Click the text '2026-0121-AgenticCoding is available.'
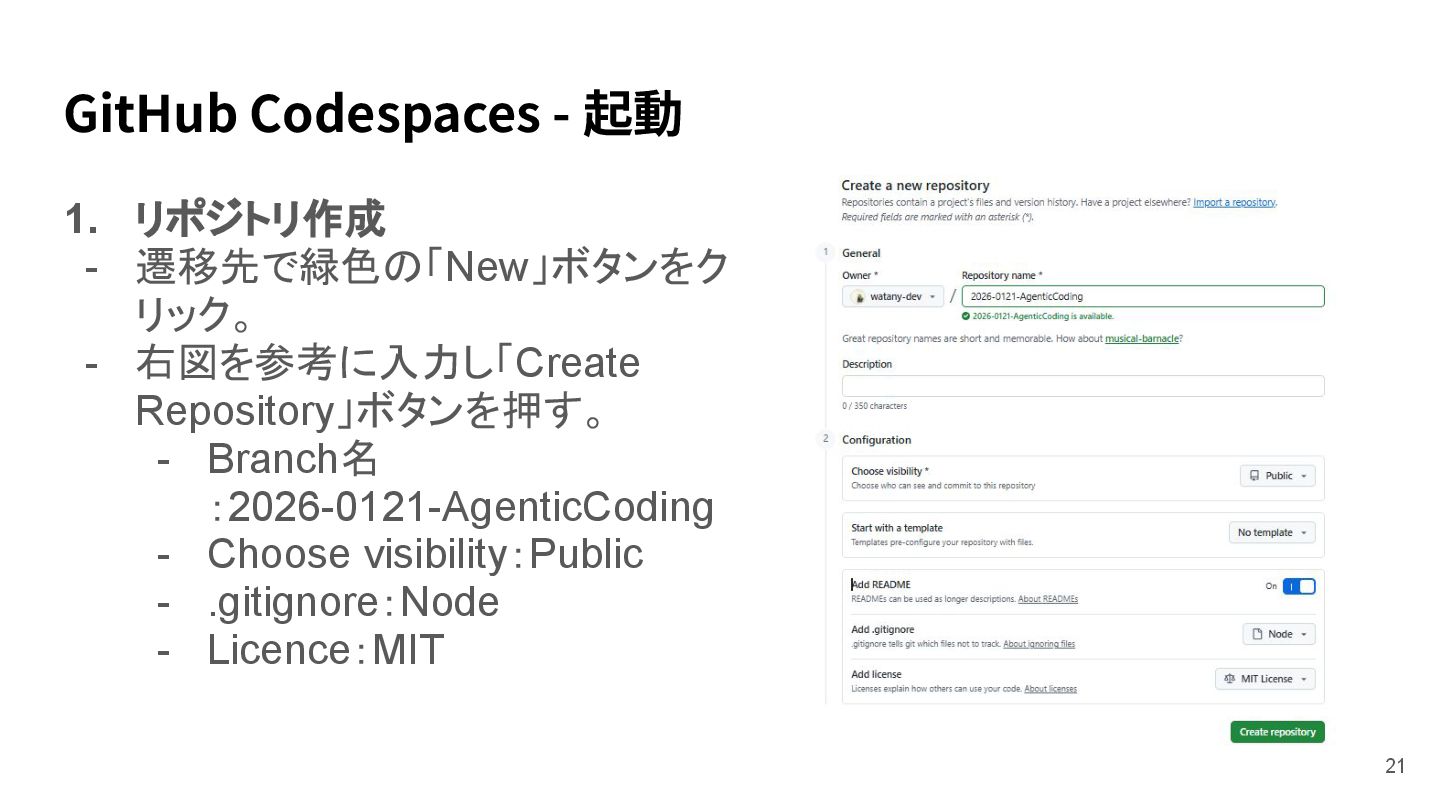Screen dimensions: 1440x810 tap(1043, 316)
